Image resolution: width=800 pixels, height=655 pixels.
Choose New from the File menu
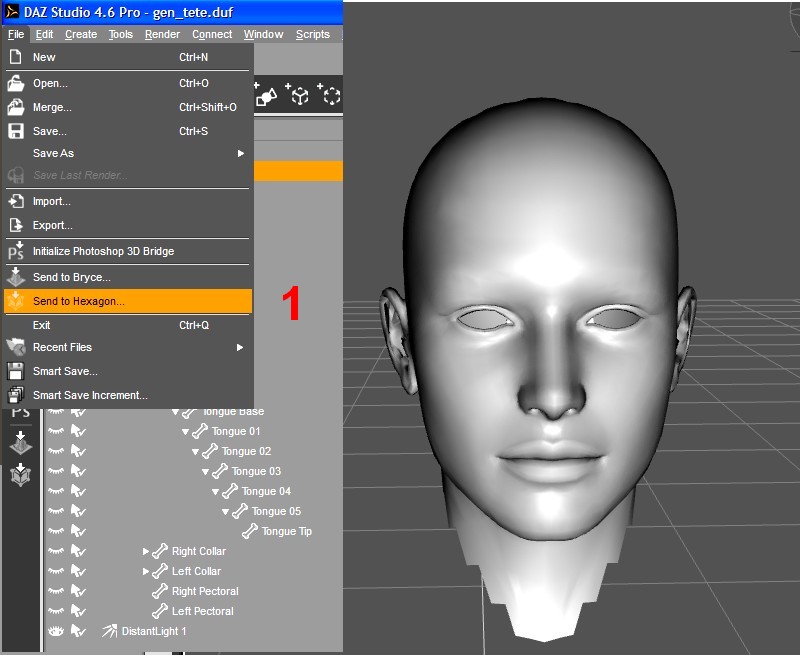point(128,57)
